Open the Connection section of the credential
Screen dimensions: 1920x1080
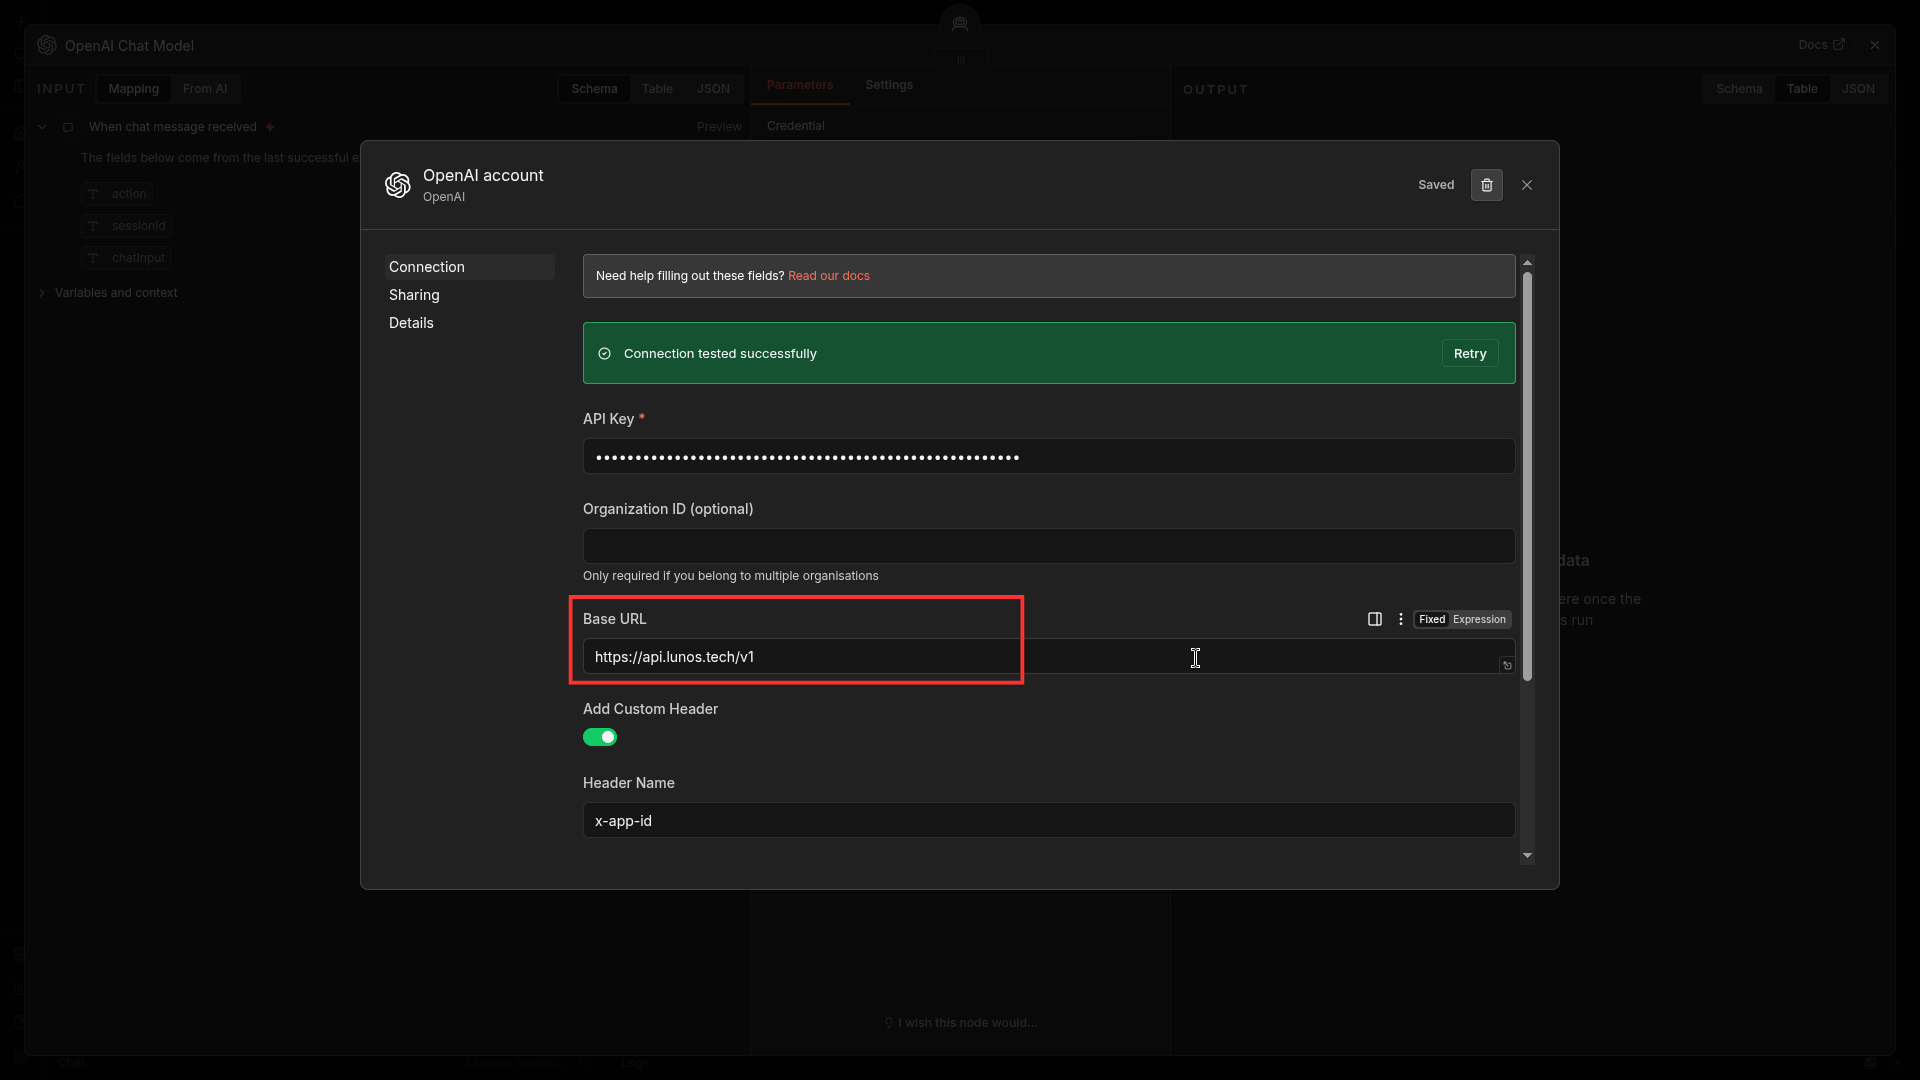click(469, 267)
